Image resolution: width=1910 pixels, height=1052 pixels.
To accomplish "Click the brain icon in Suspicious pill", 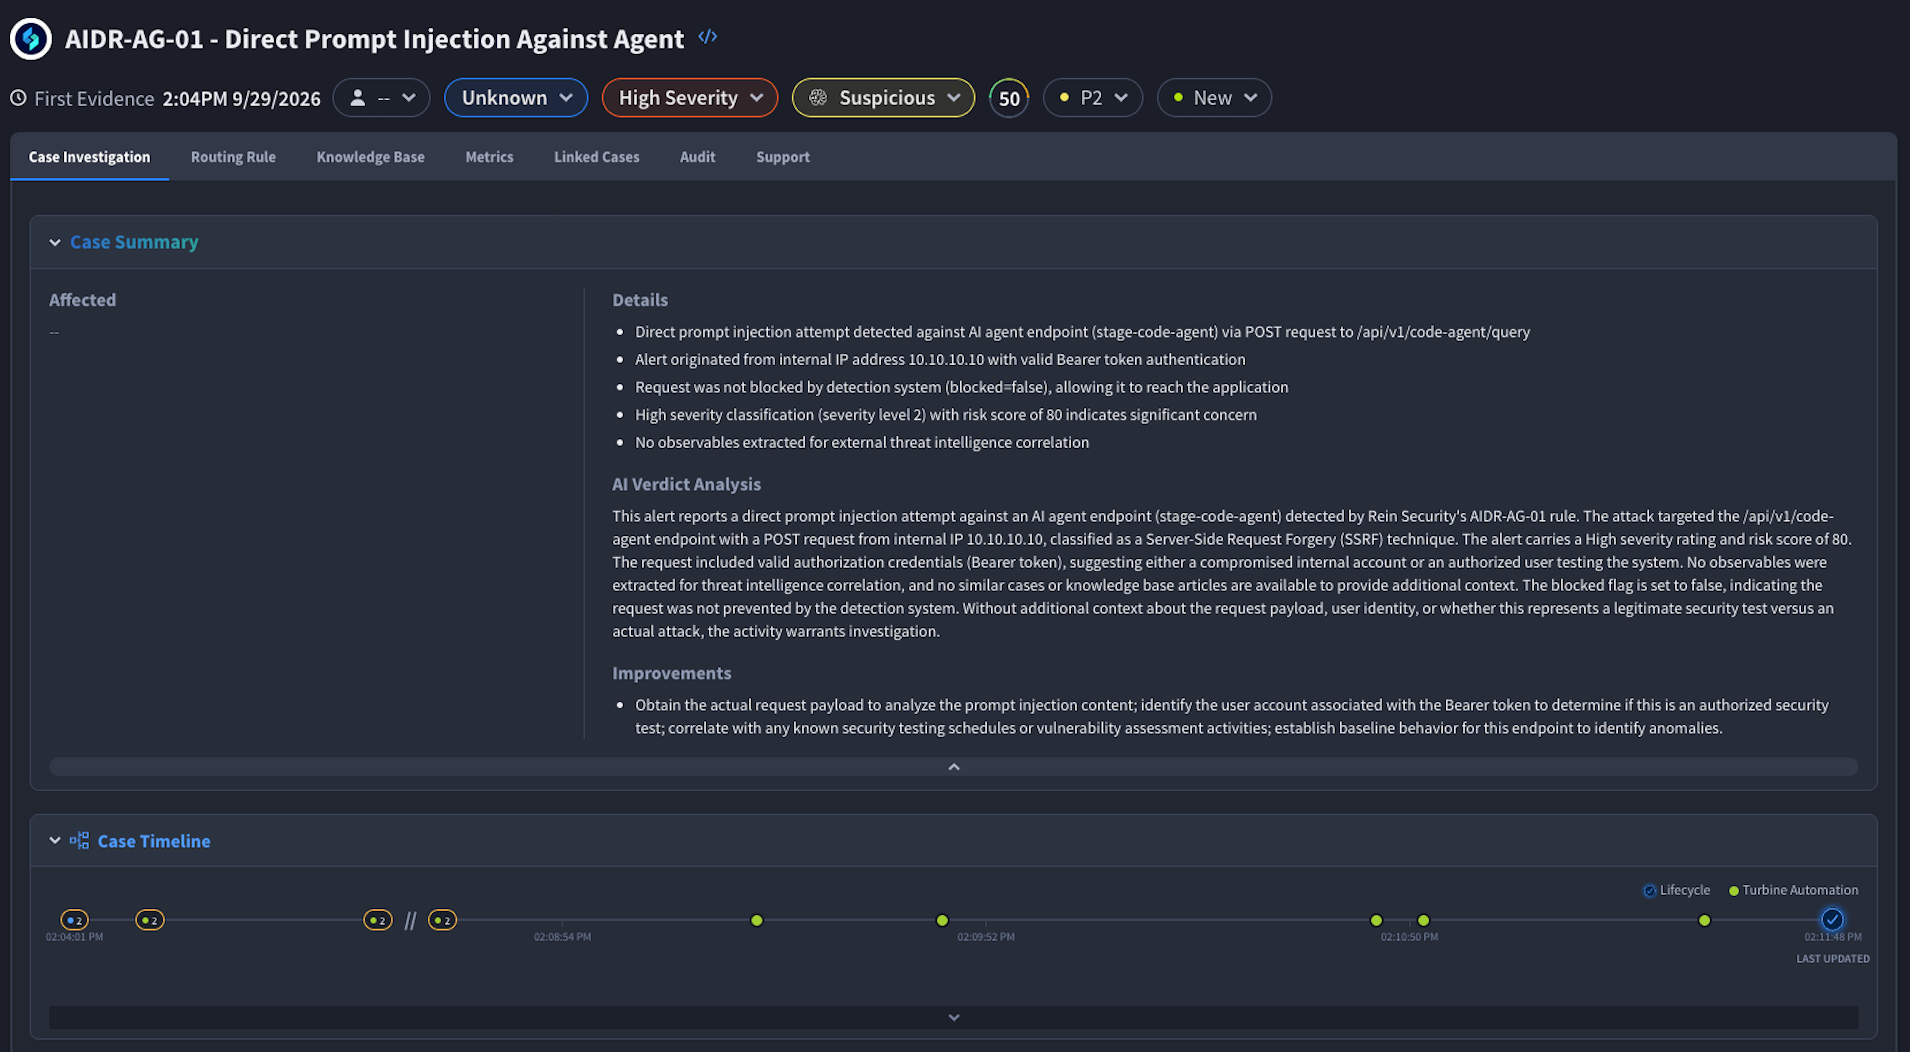I will [x=818, y=98].
